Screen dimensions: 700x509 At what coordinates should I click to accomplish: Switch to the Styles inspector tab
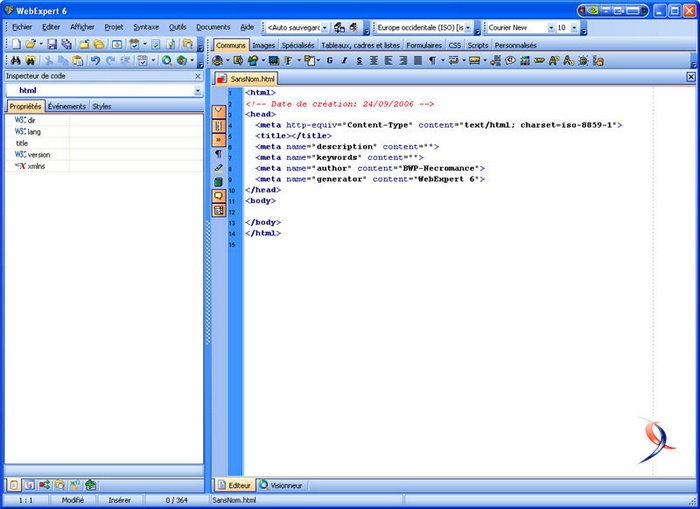102,106
